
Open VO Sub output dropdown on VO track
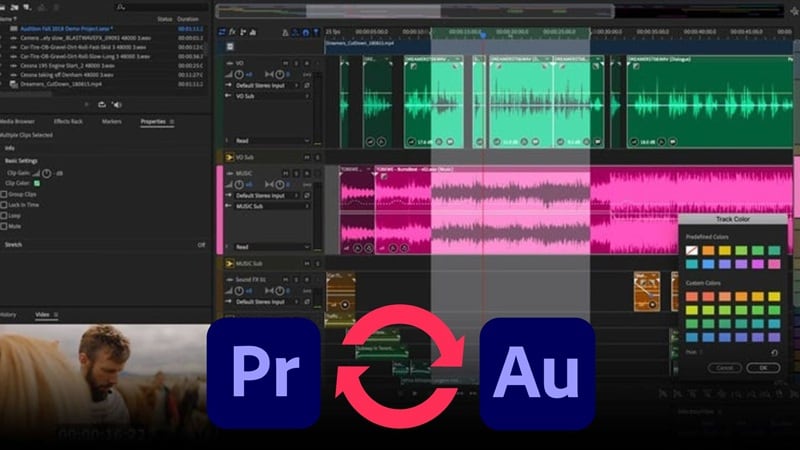coord(272,96)
